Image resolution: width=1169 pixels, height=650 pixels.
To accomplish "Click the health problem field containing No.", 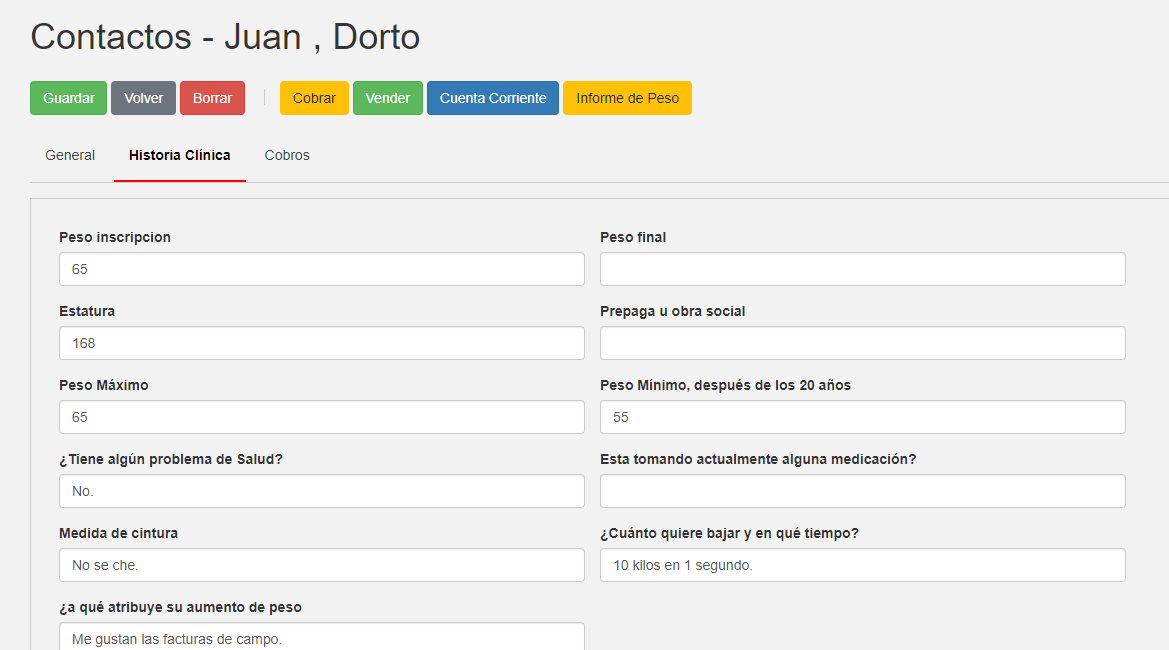I will click(x=321, y=491).
